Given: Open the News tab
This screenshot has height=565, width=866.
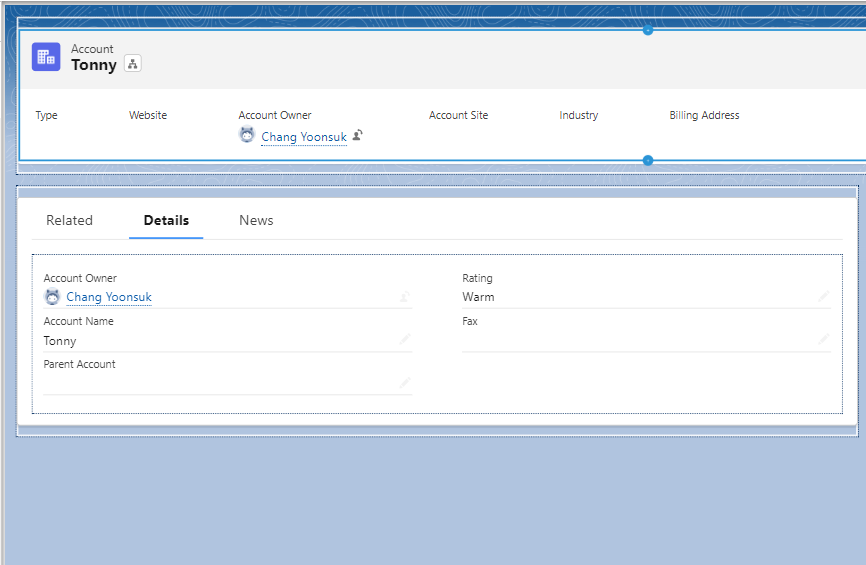Looking at the screenshot, I should click(x=256, y=220).
